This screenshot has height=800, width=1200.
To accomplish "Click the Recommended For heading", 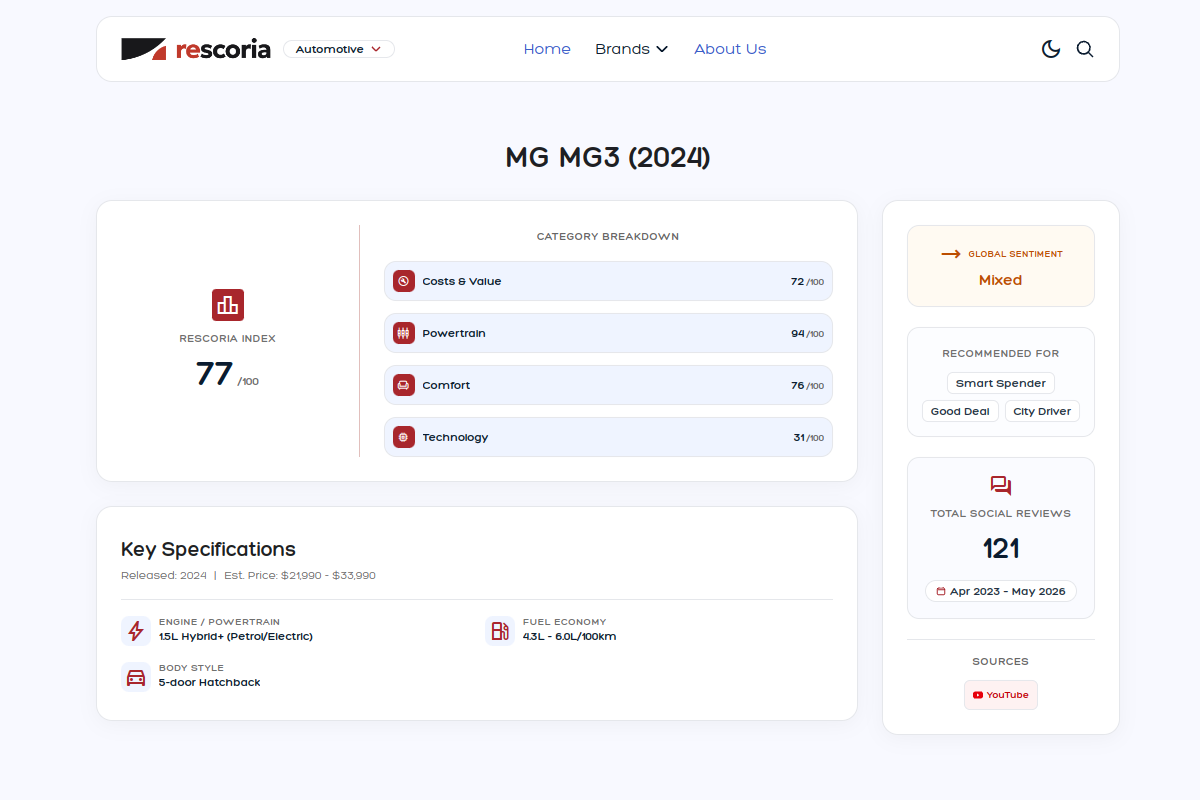I will click(x=1001, y=353).
